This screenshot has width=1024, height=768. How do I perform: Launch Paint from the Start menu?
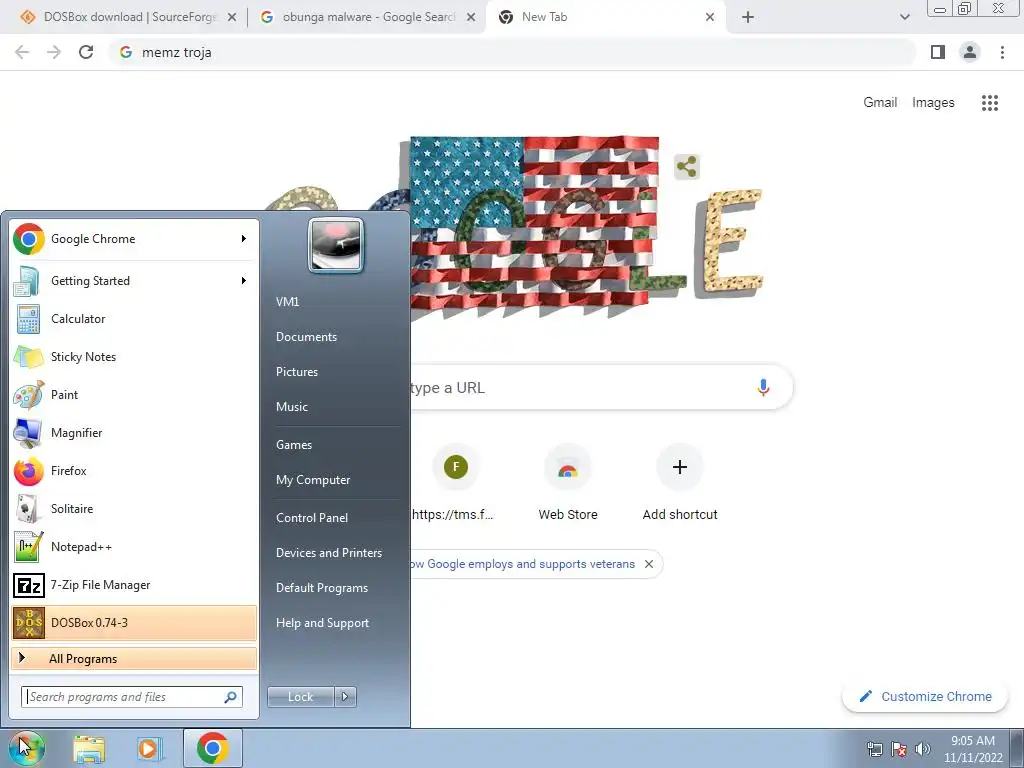click(134, 394)
